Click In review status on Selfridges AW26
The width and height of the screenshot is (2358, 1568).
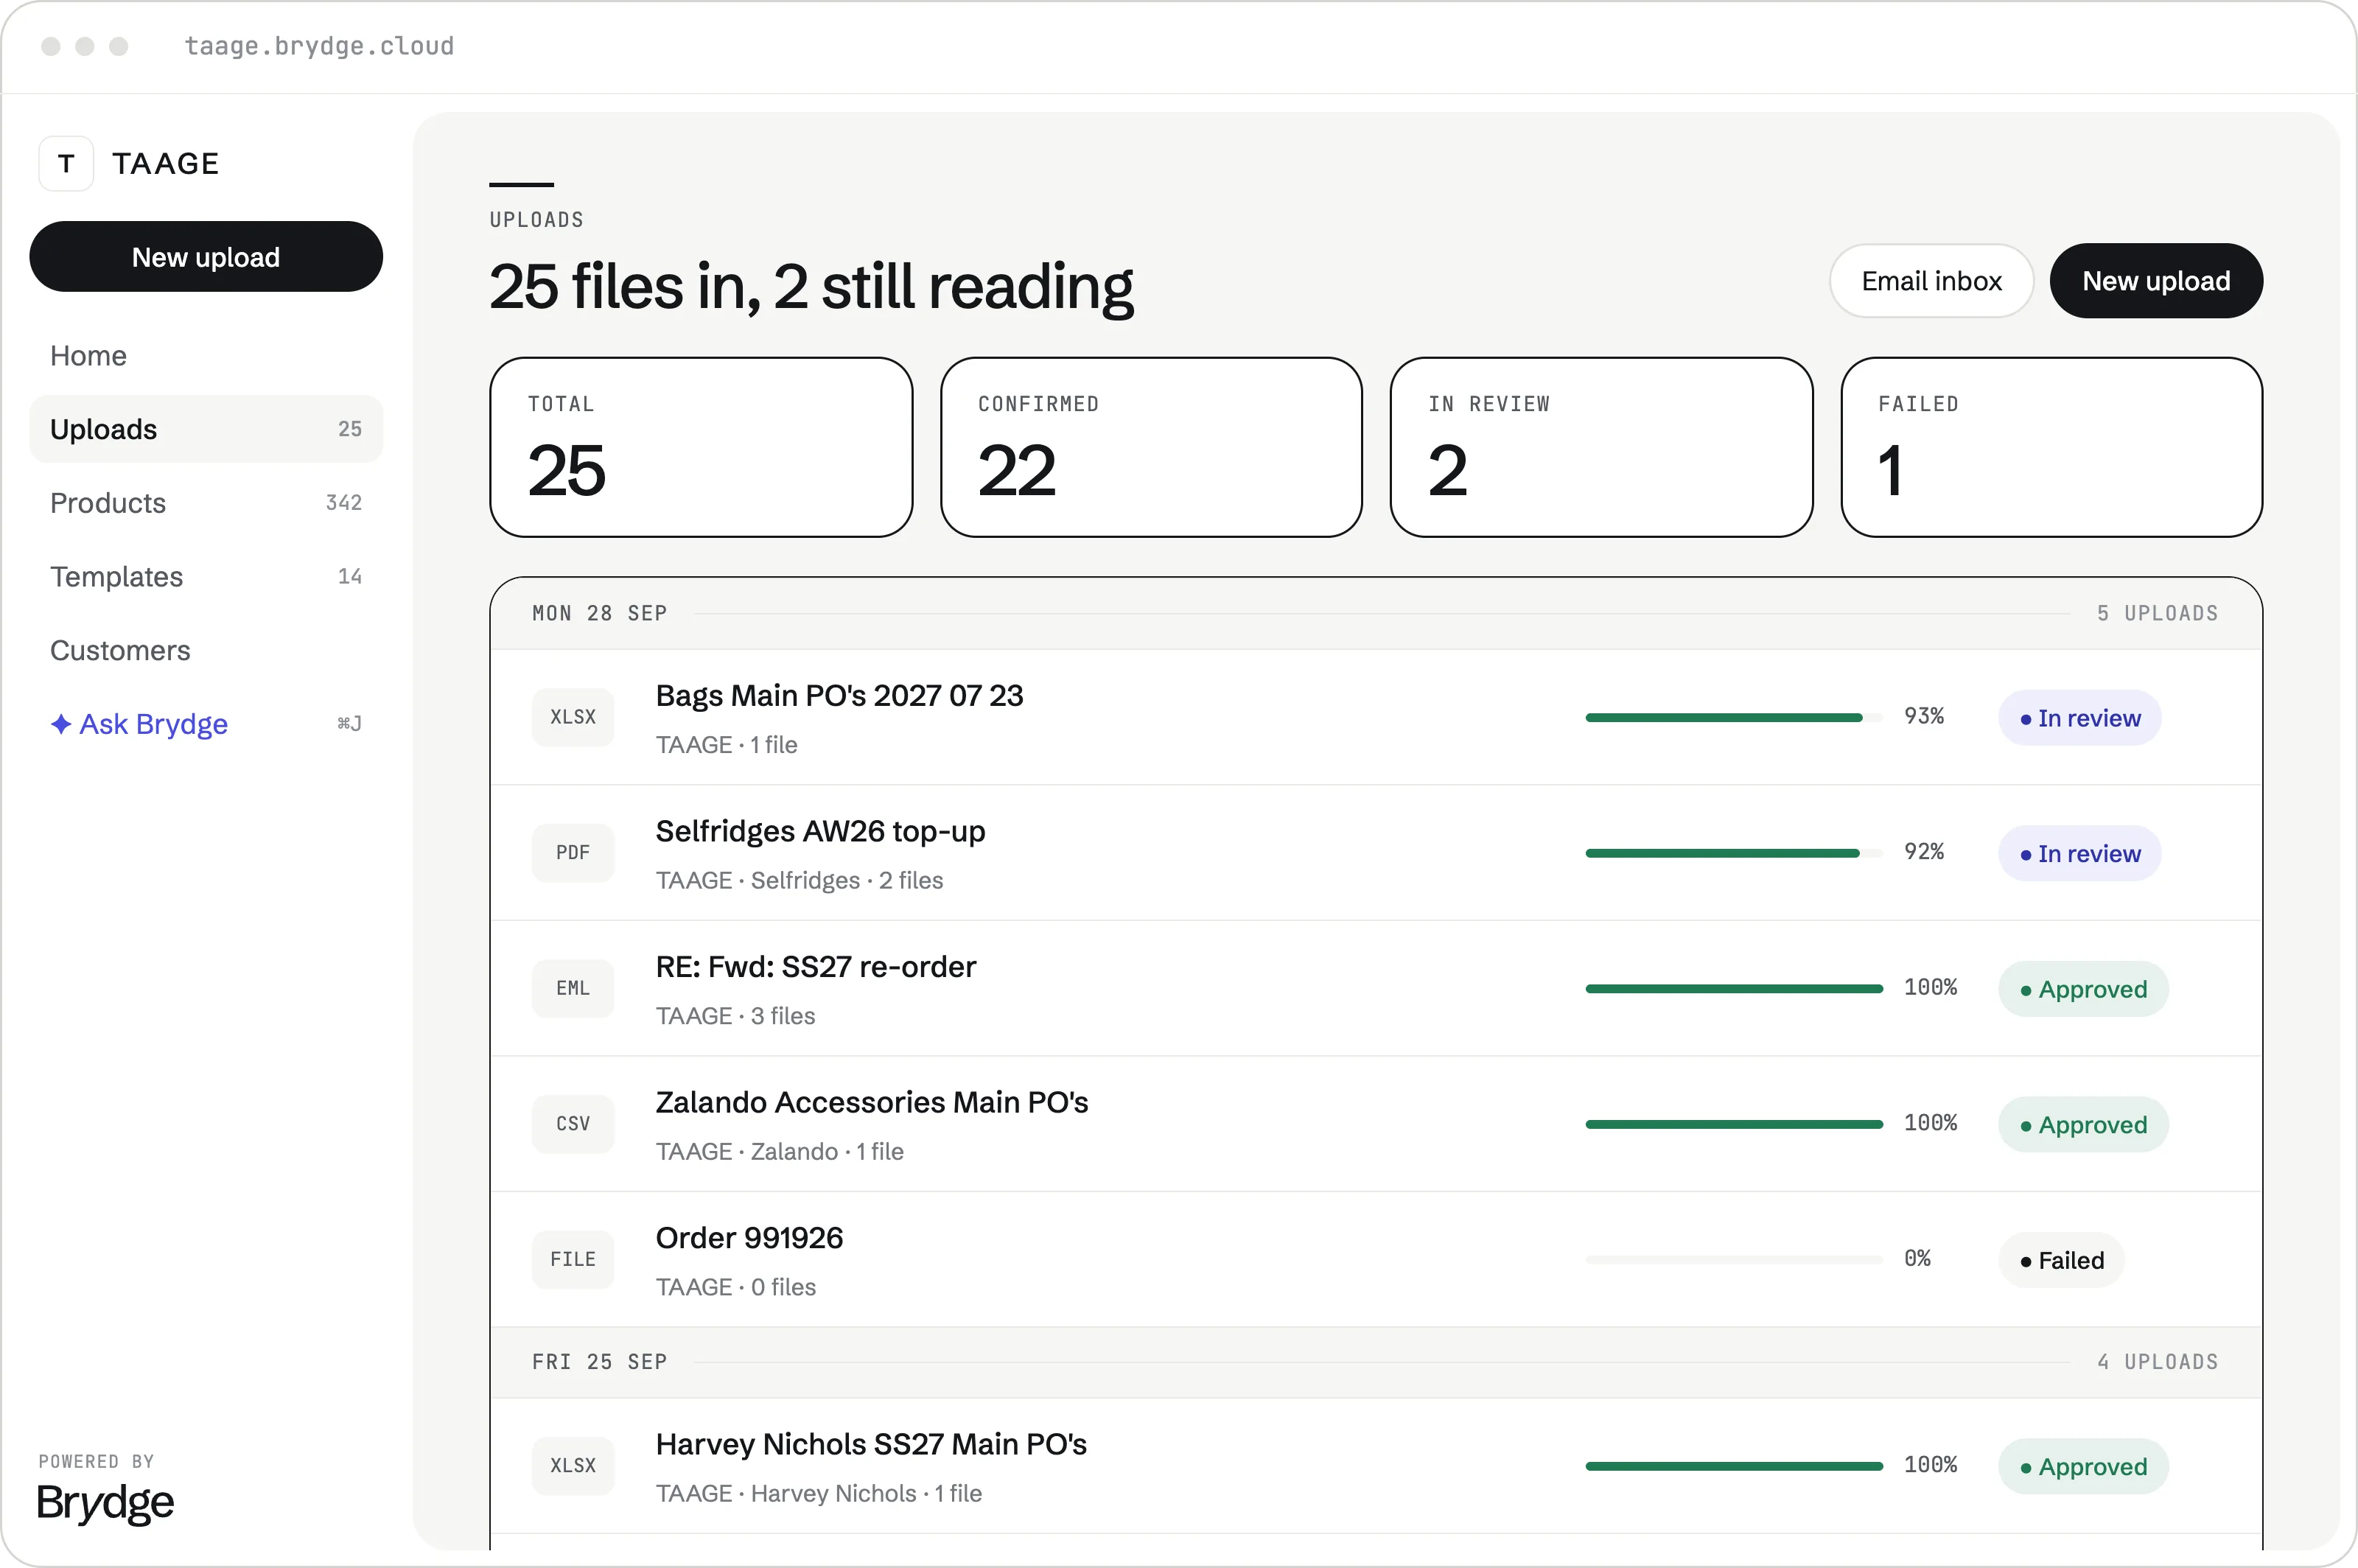point(2079,853)
